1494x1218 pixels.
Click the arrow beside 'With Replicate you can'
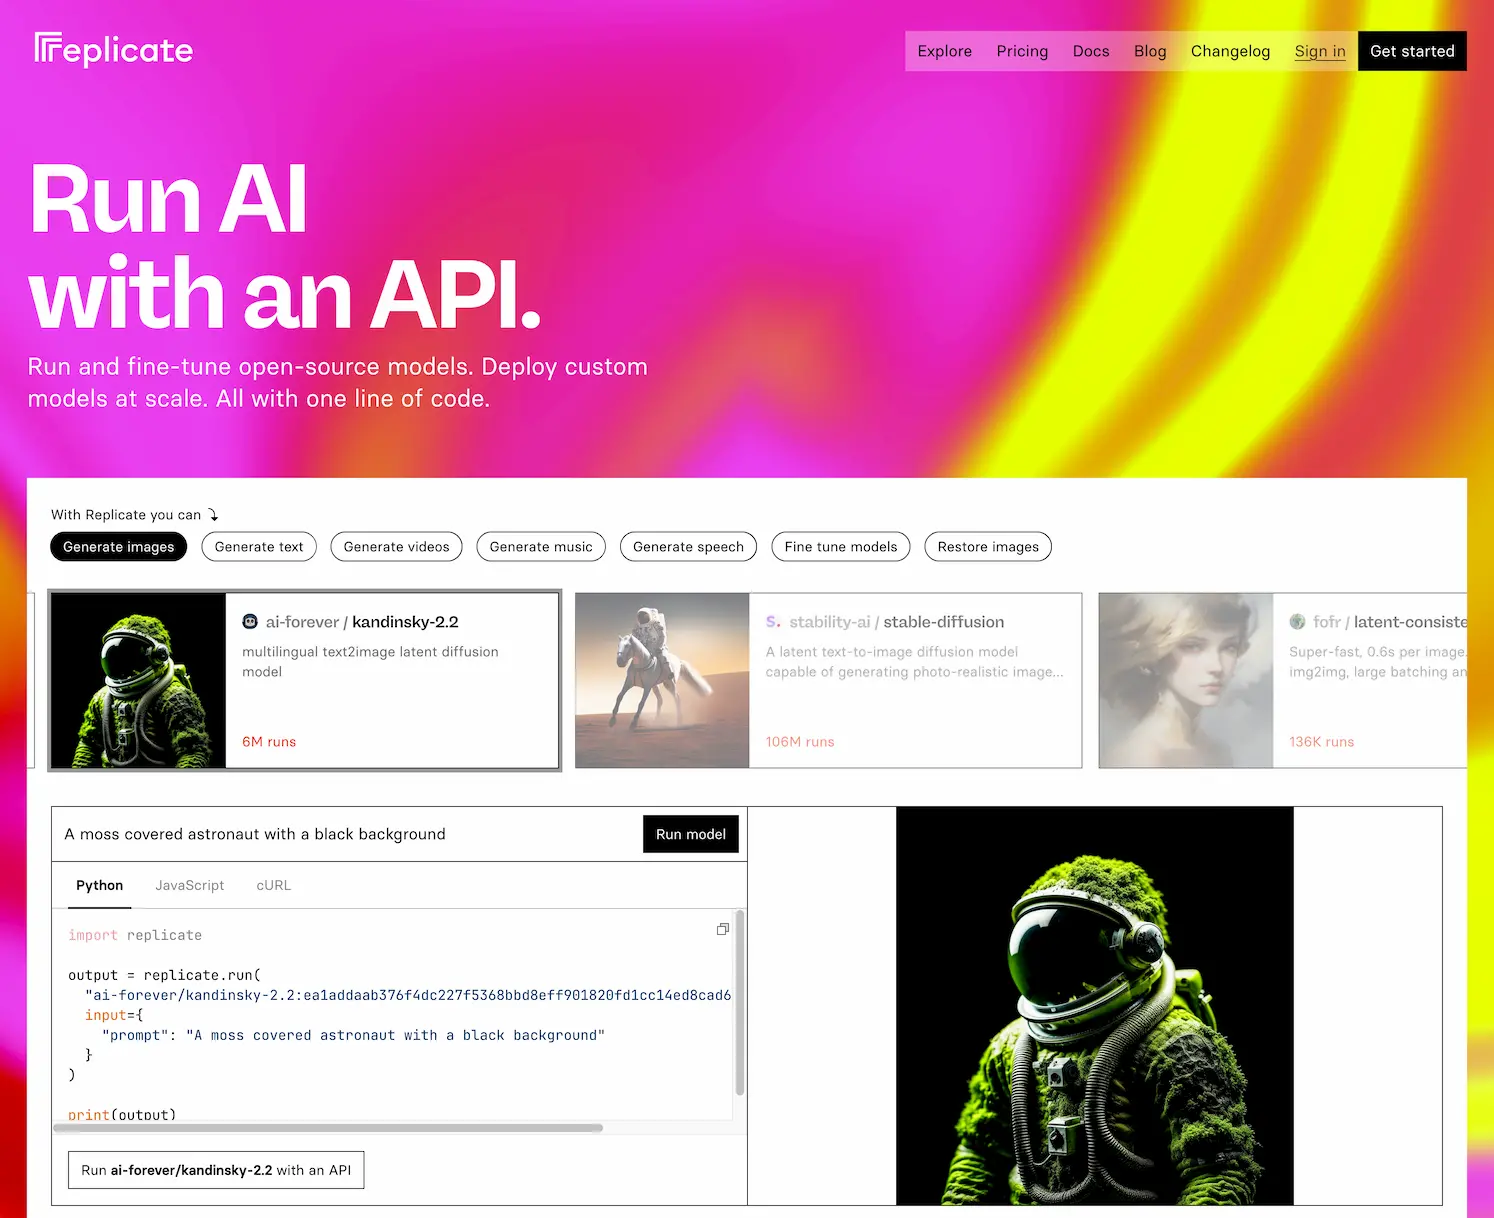(x=212, y=514)
